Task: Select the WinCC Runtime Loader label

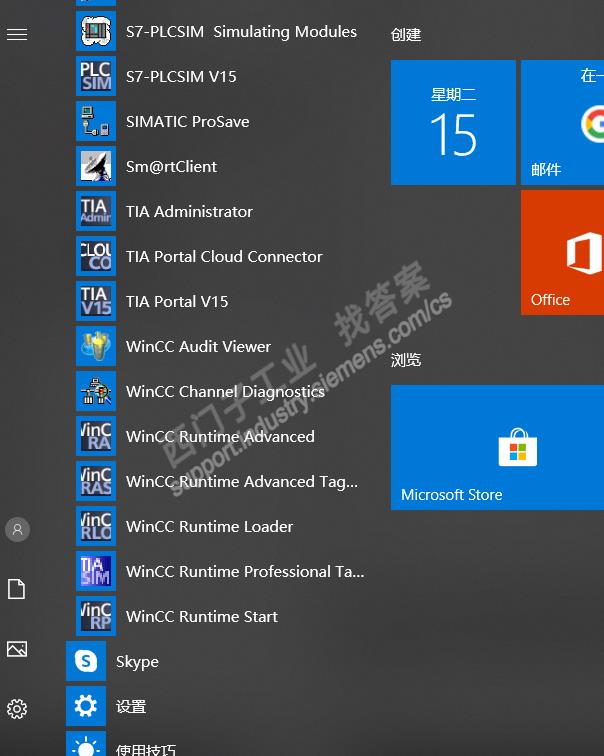Action: (209, 526)
